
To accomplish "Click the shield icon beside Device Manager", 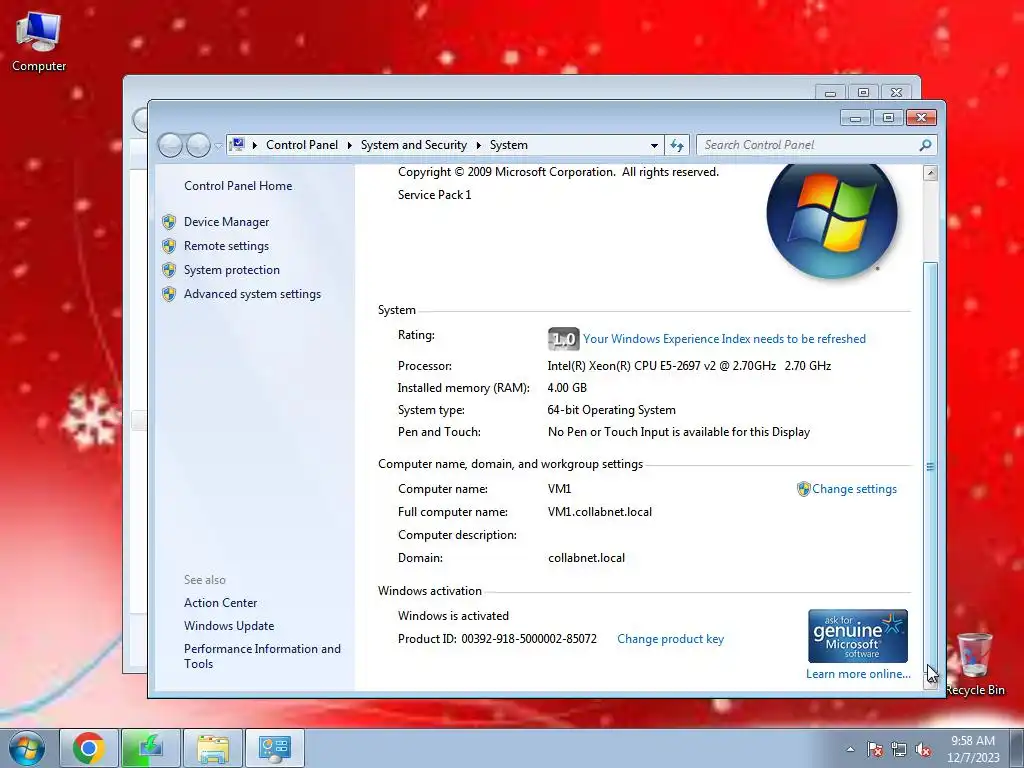I will point(169,222).
